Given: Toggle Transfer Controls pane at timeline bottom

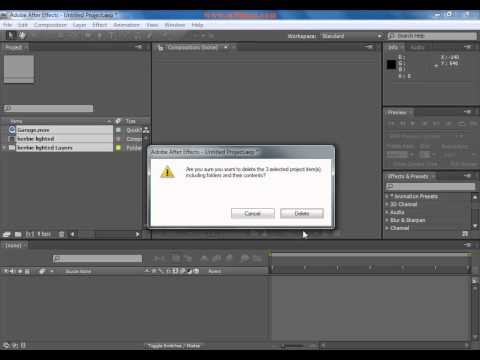Looking at the screenshot, I should point(15,346).
